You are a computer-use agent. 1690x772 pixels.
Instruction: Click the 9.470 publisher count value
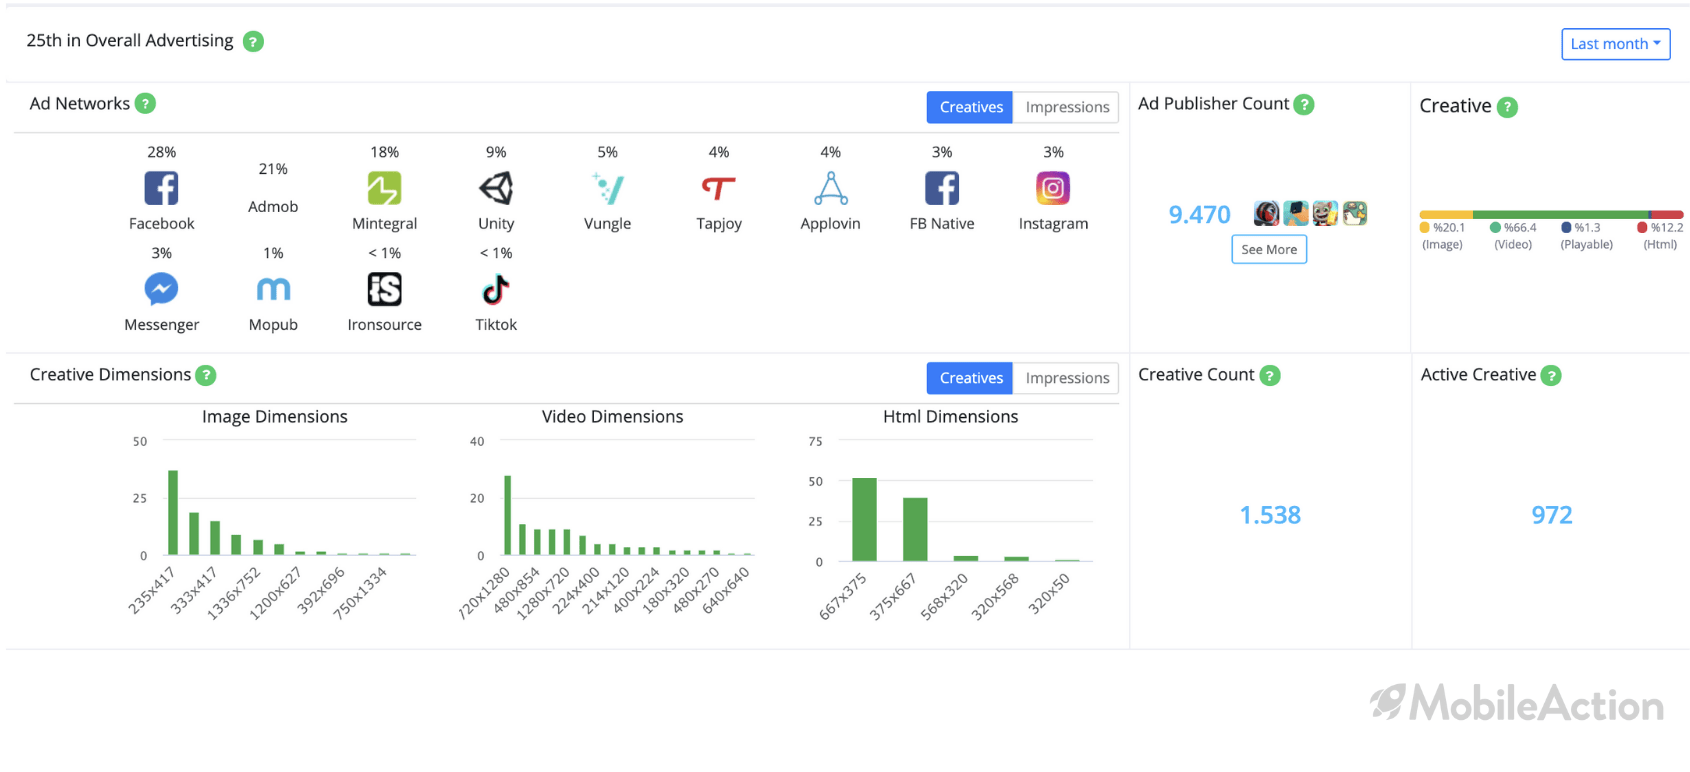(x=1199, y=215)
